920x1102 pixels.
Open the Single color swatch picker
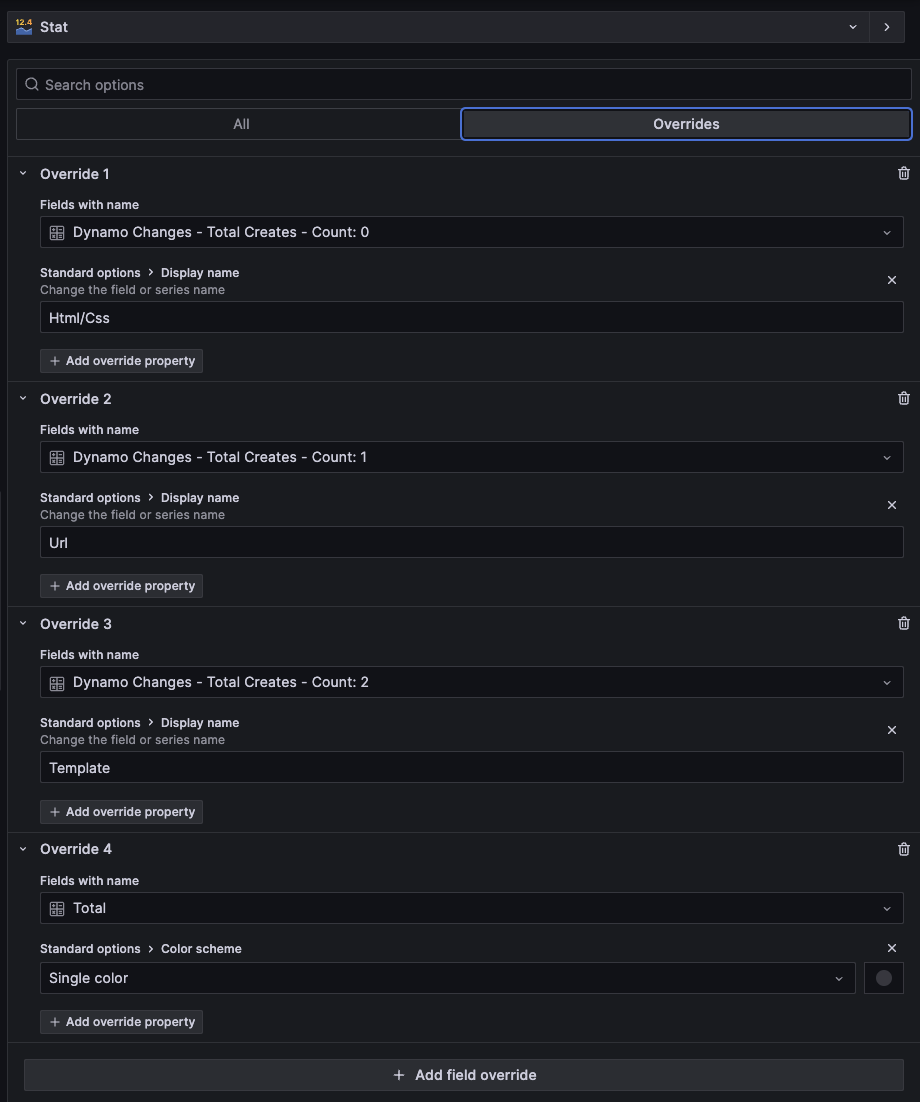(884, 978)
